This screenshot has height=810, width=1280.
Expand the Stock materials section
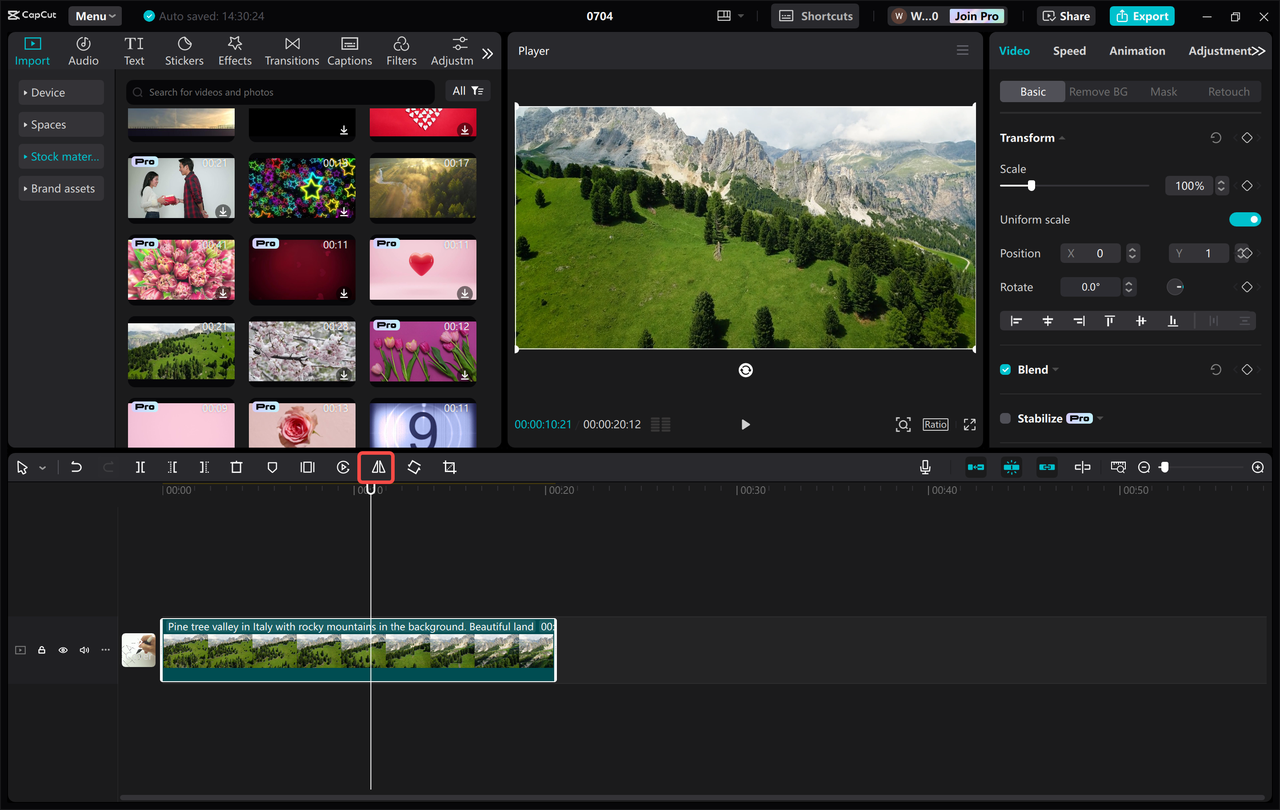point(61,156)
